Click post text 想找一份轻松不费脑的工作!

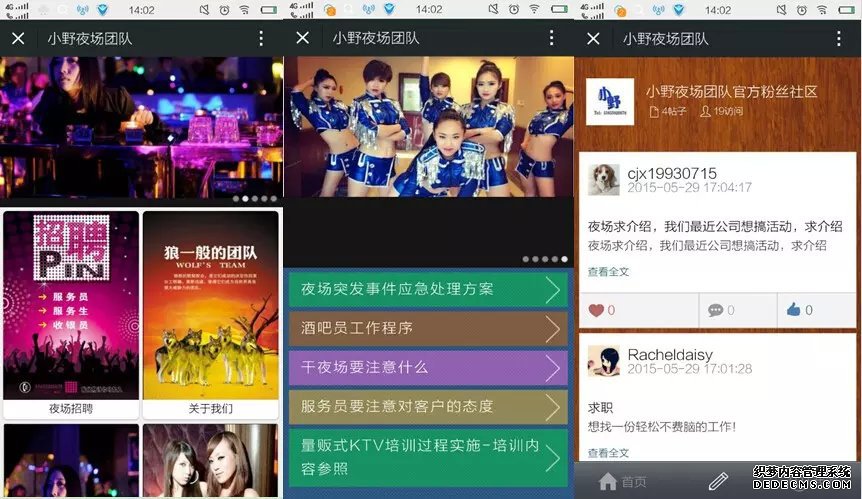tap(661, 426)
